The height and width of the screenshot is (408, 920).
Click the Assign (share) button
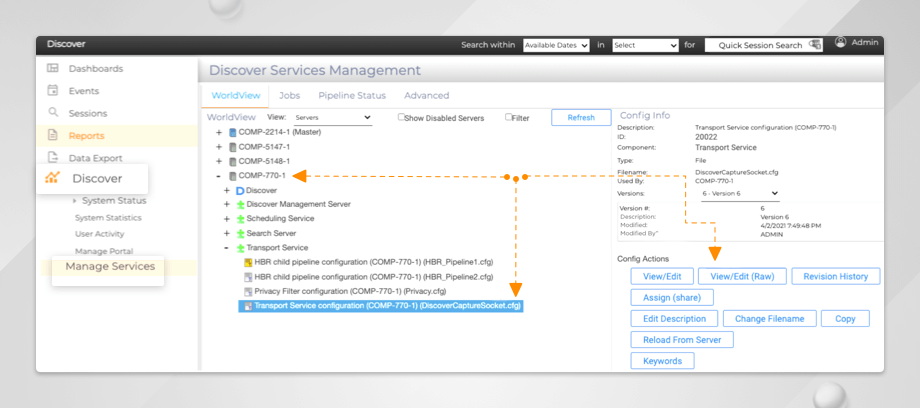pos(672,298)
